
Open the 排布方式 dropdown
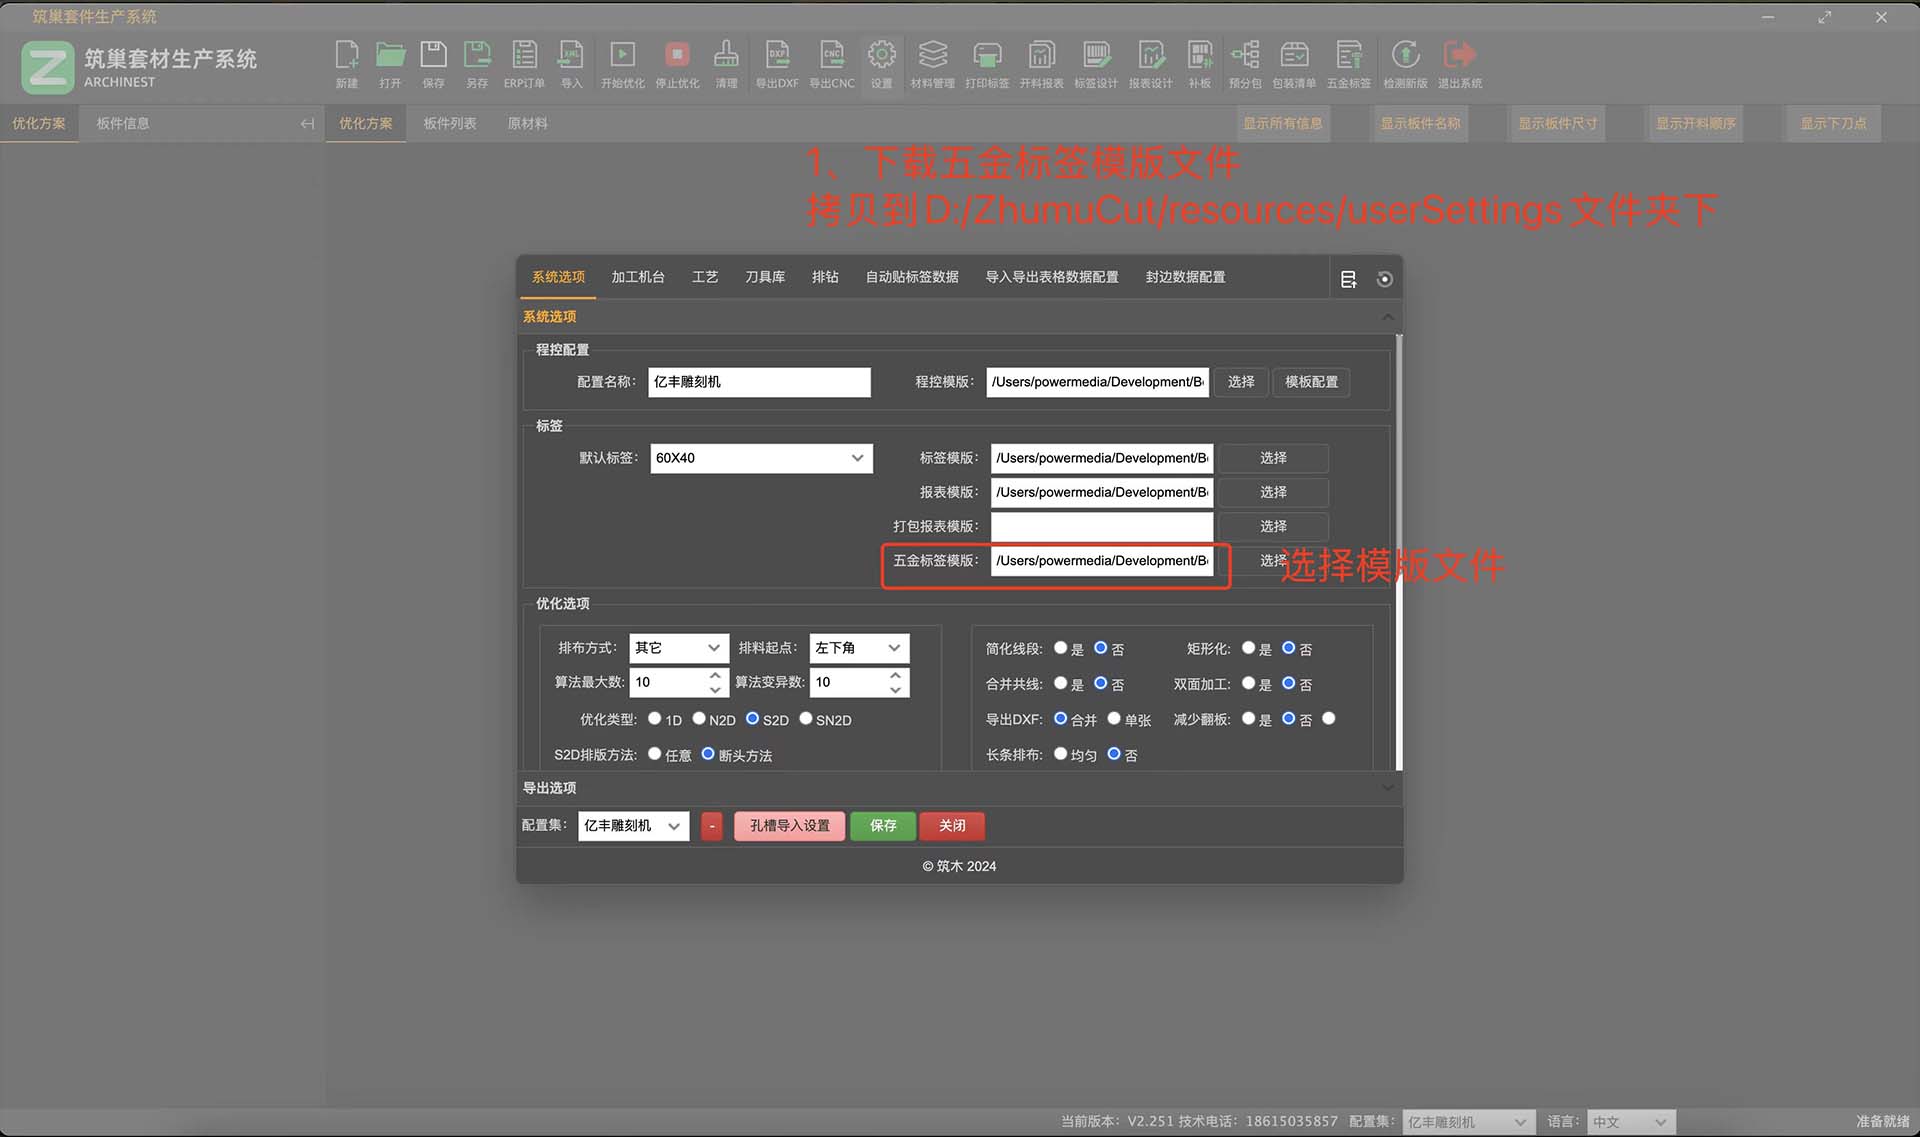679,648
